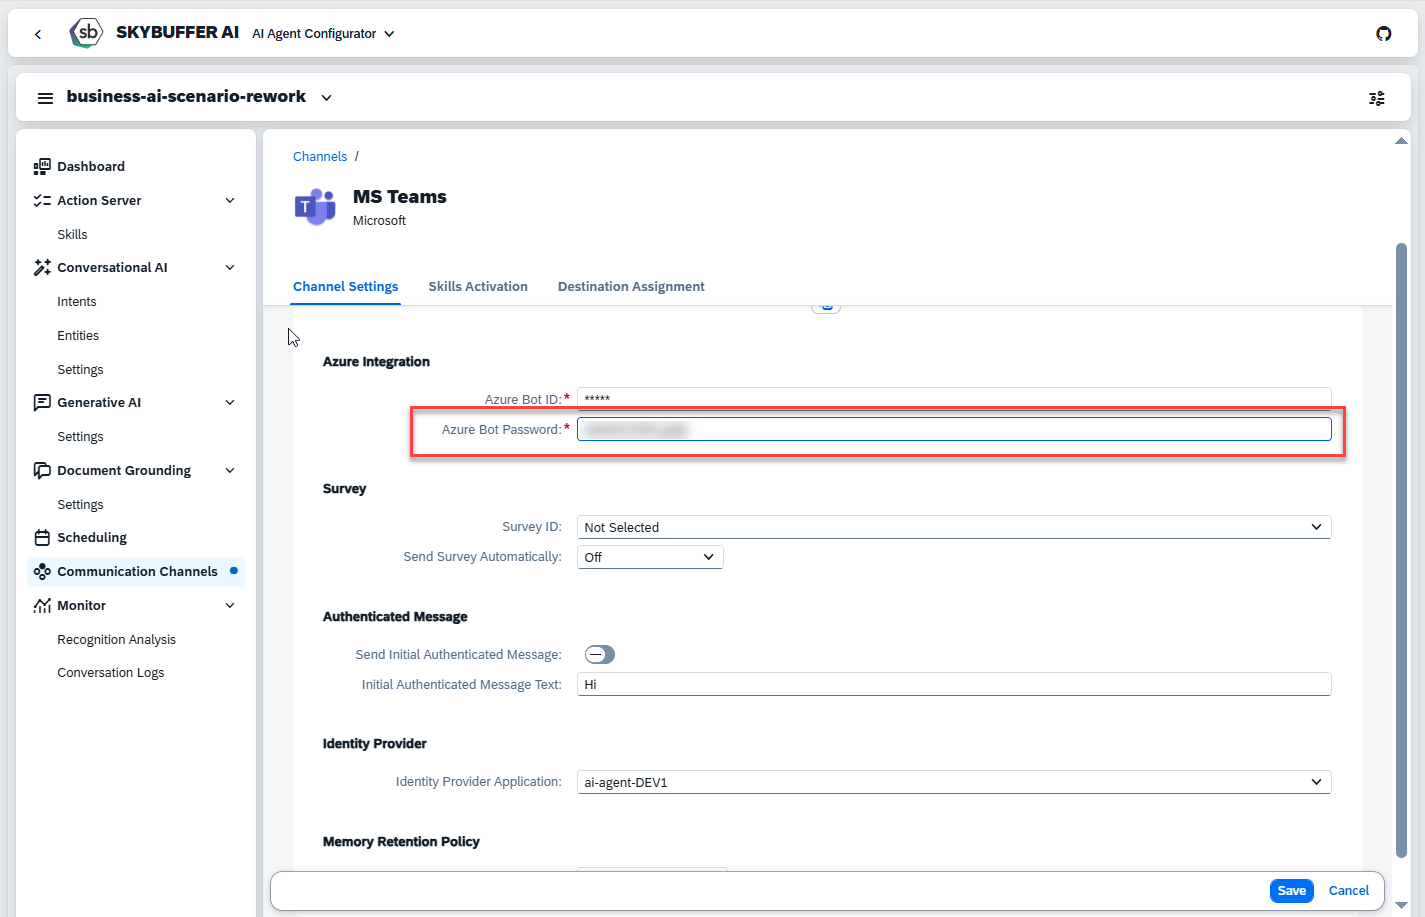The height and width of the screenshot is (917, 1425).
Task: Click the scroll up arrow
Action: point(1401,141)
